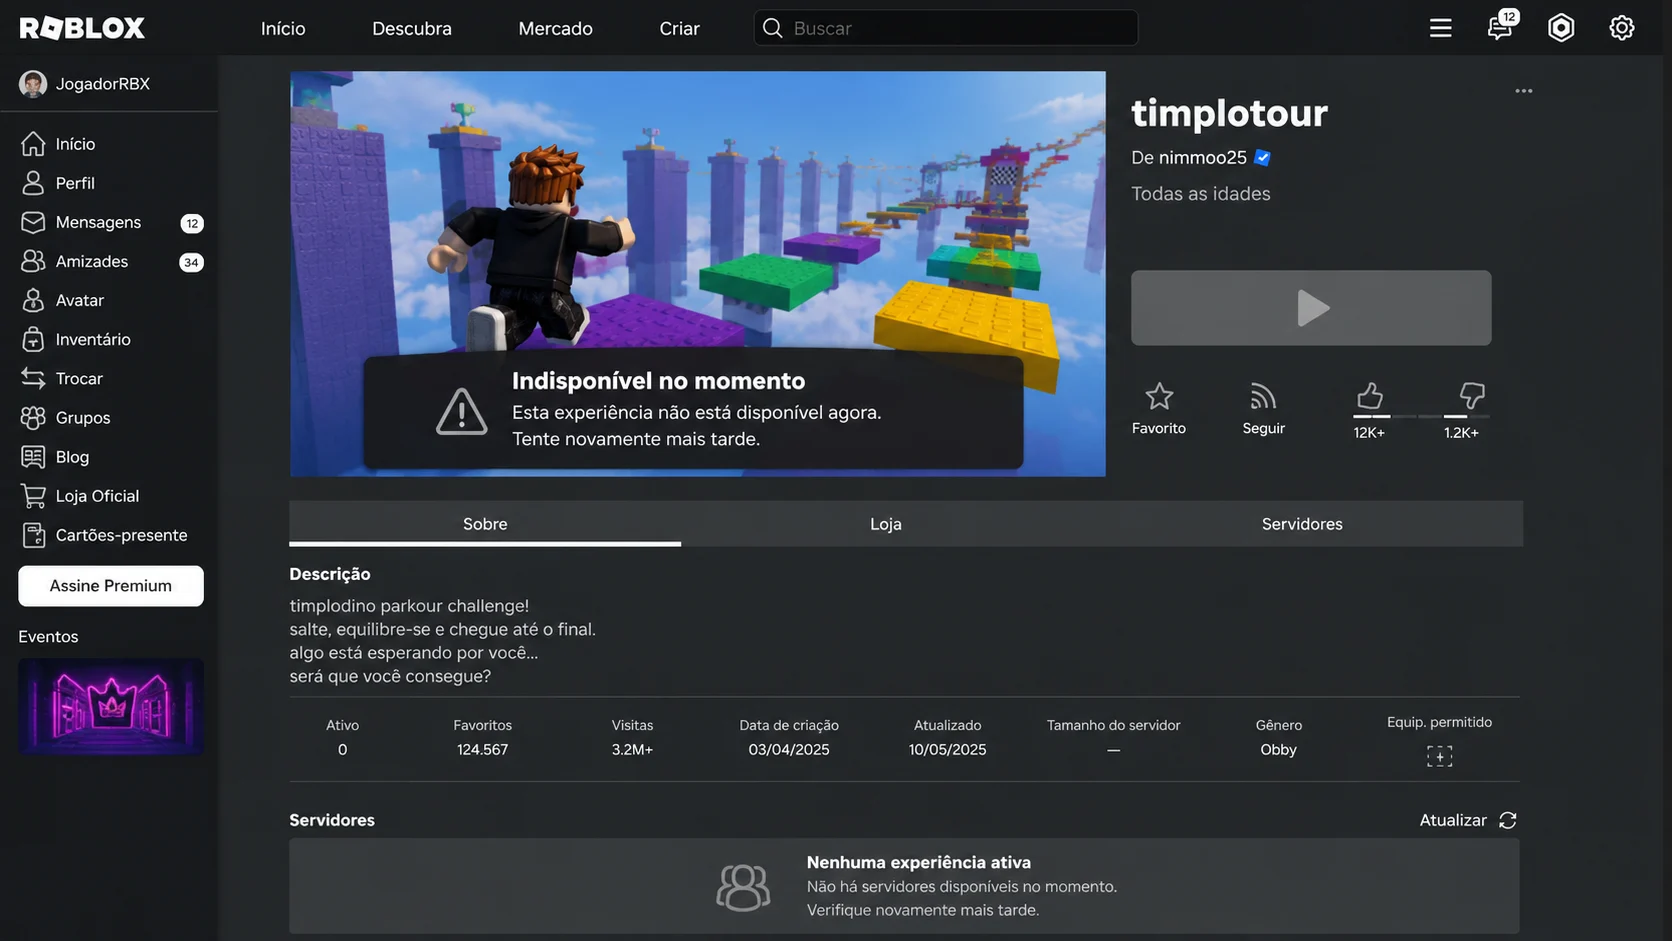Click the thumbs-up like icon
This screenshot has height=941, width=1672.
(1369, 396)
